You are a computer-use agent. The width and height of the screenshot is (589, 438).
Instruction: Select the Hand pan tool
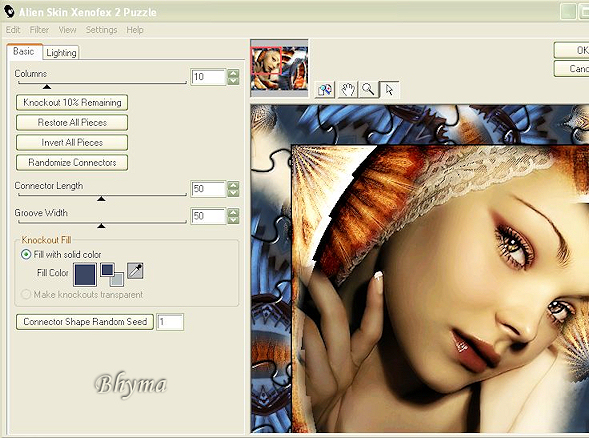[x=348, y=90]
